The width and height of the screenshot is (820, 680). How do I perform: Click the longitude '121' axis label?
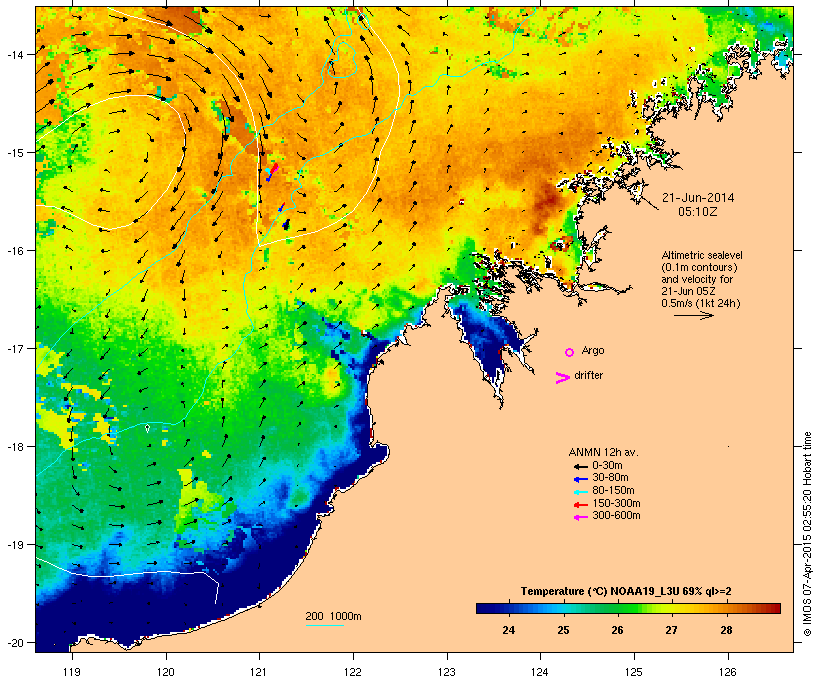[x=259, y=672]
